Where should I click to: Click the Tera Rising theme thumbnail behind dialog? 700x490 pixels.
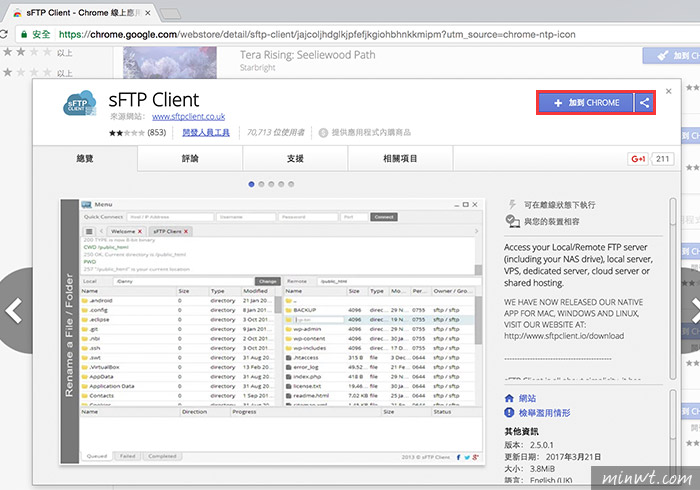pos(170,62)
